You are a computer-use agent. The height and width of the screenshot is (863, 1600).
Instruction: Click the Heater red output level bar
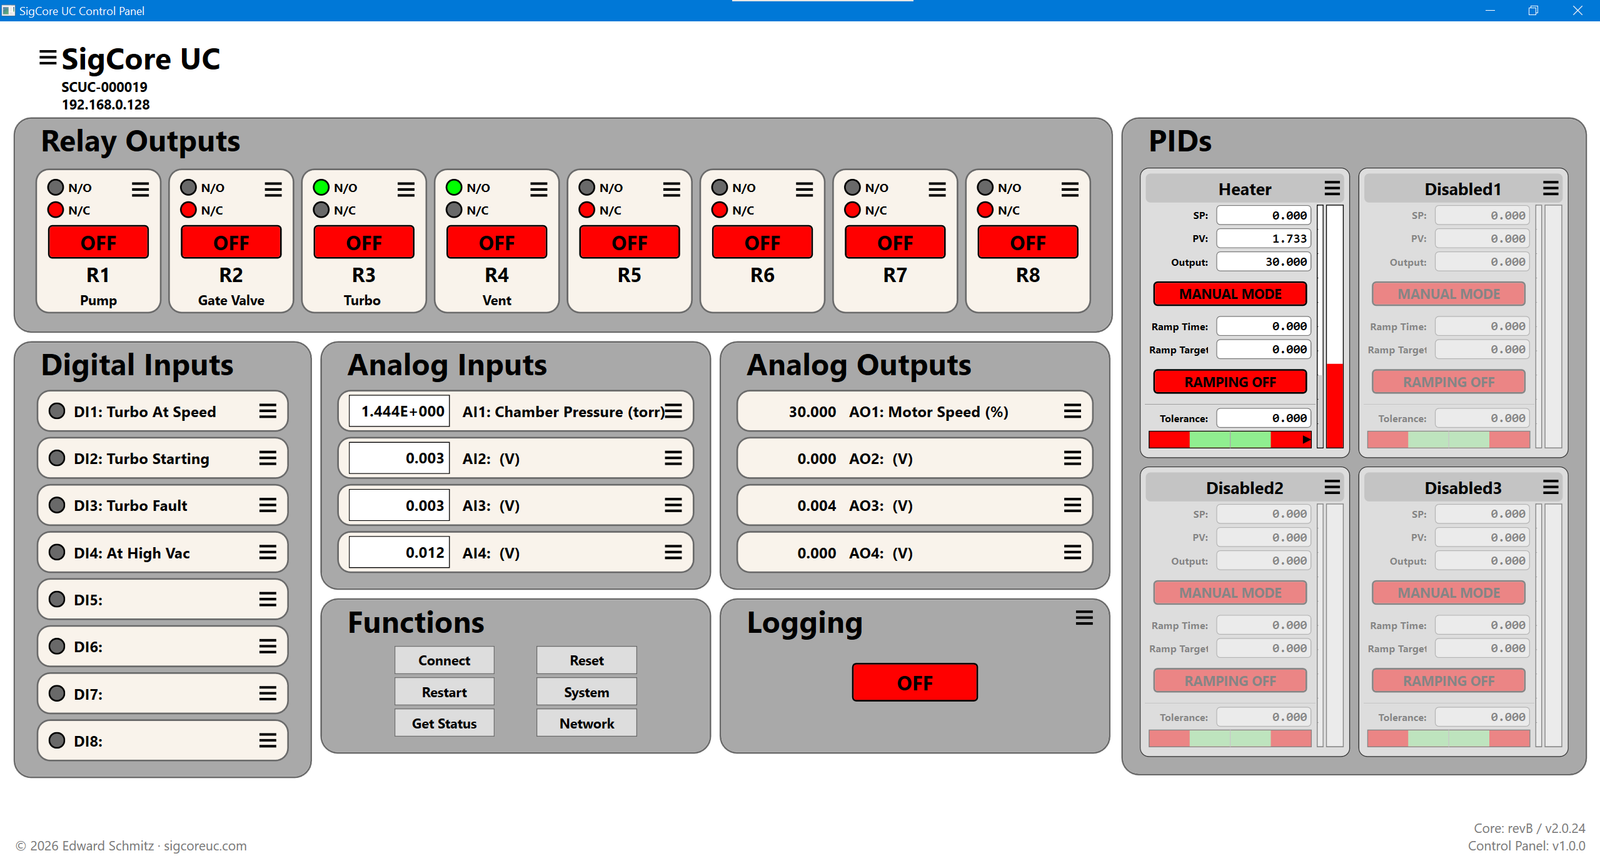point(1334,405)
